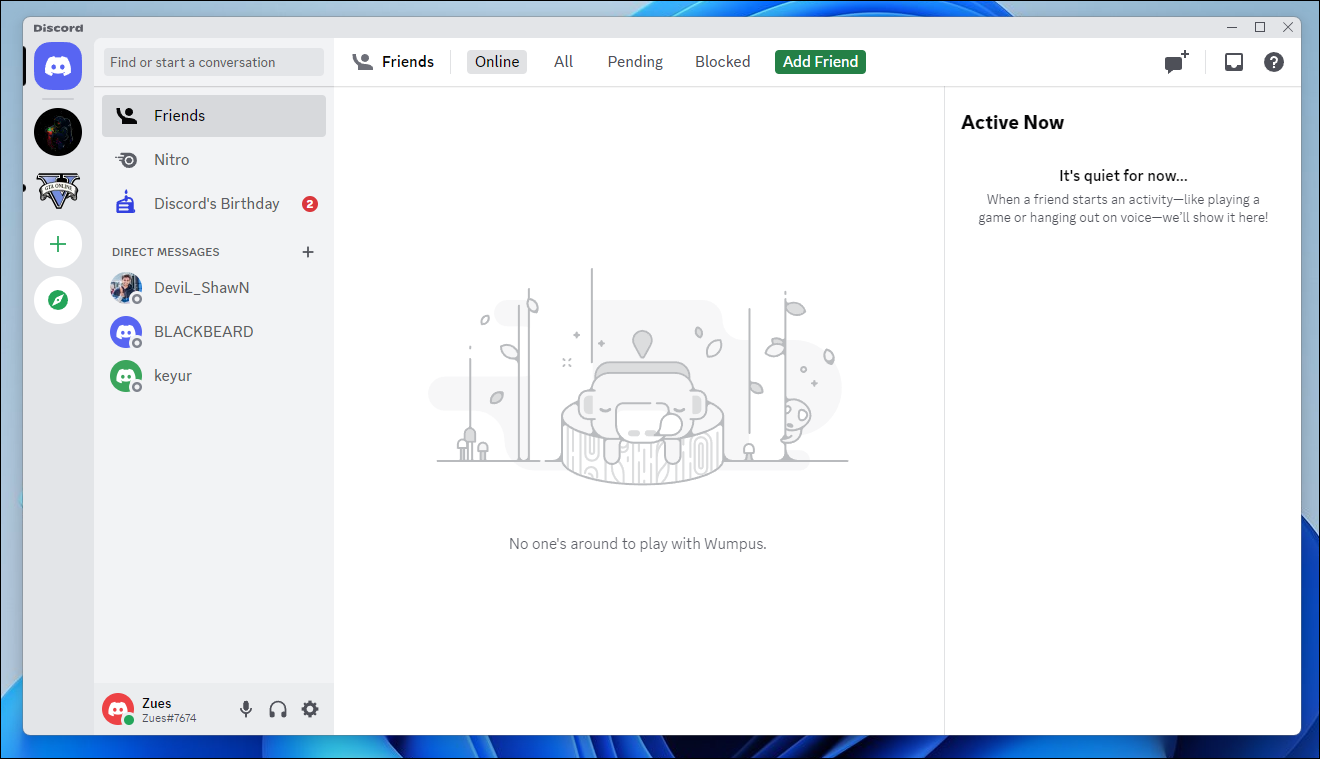Screen dimensions: 1320x759
Task: Open direct message with DeviL_ShawN
Action: click(x=202, y=288)
